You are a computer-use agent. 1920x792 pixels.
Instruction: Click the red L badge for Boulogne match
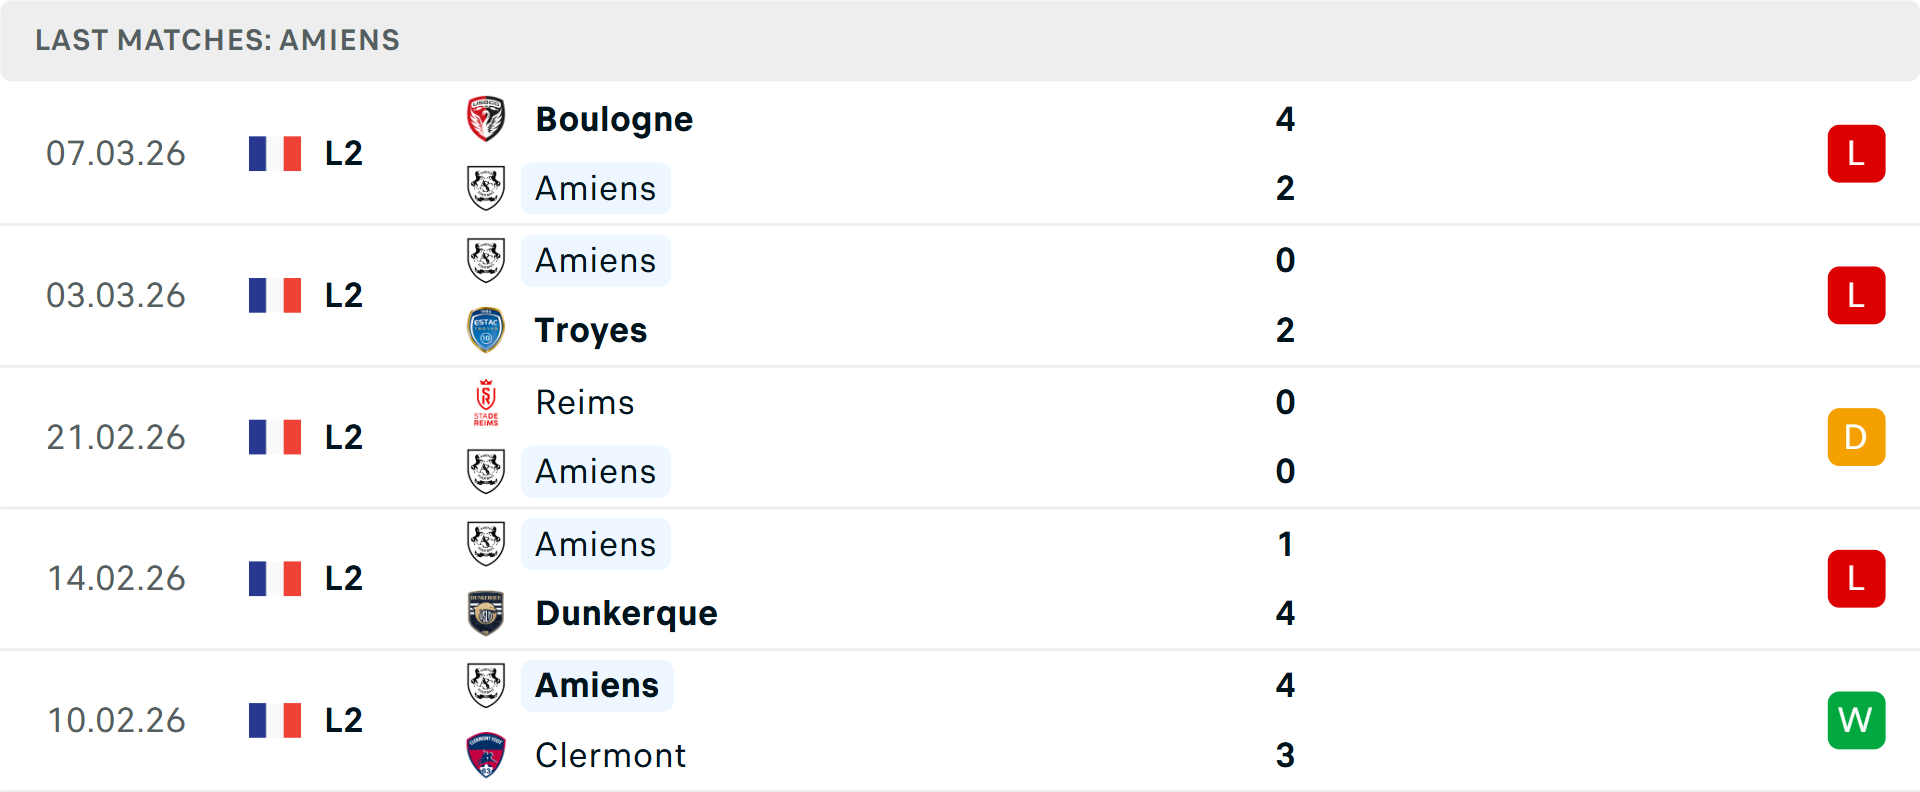1856,154
